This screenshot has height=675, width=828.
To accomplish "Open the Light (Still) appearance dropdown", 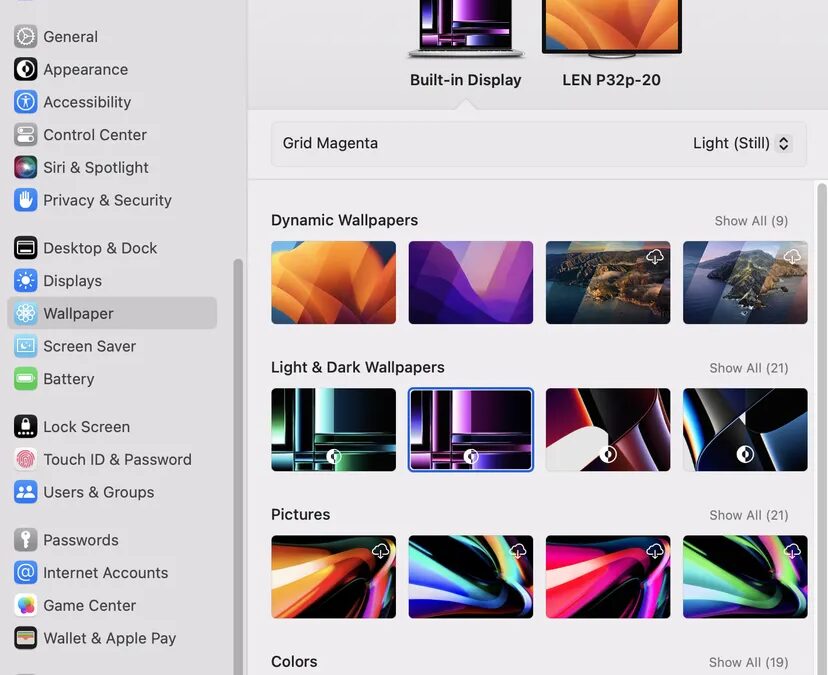I will pyautogui.click(x=741, y=143).
